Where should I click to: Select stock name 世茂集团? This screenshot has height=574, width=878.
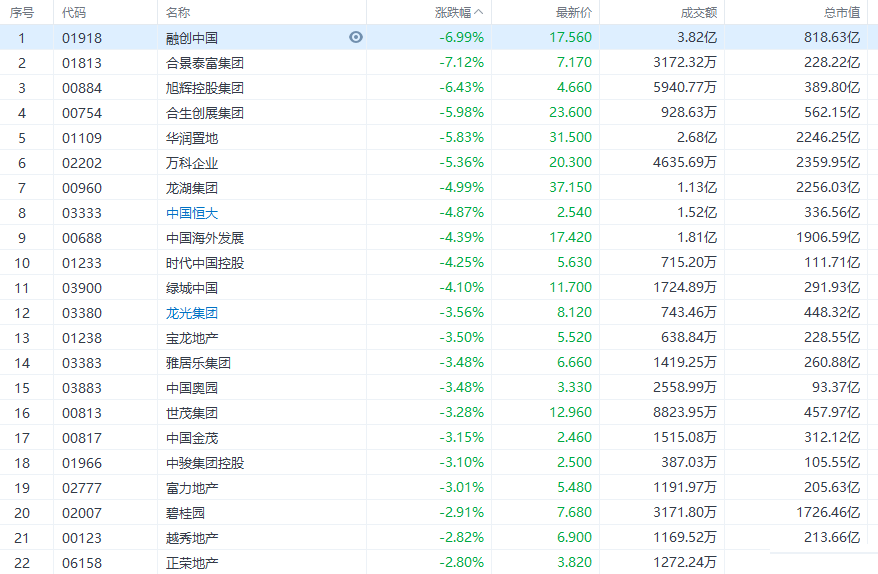[x=192, y=413]
